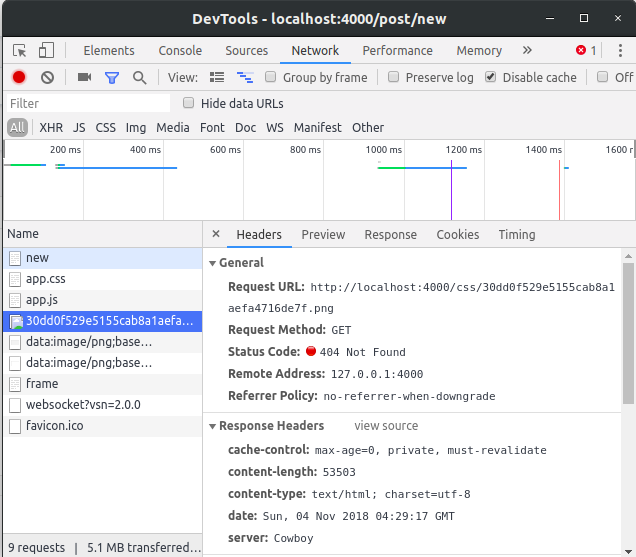
Task: Open DevTools three-dot customize menu
Action: [620, 50]
